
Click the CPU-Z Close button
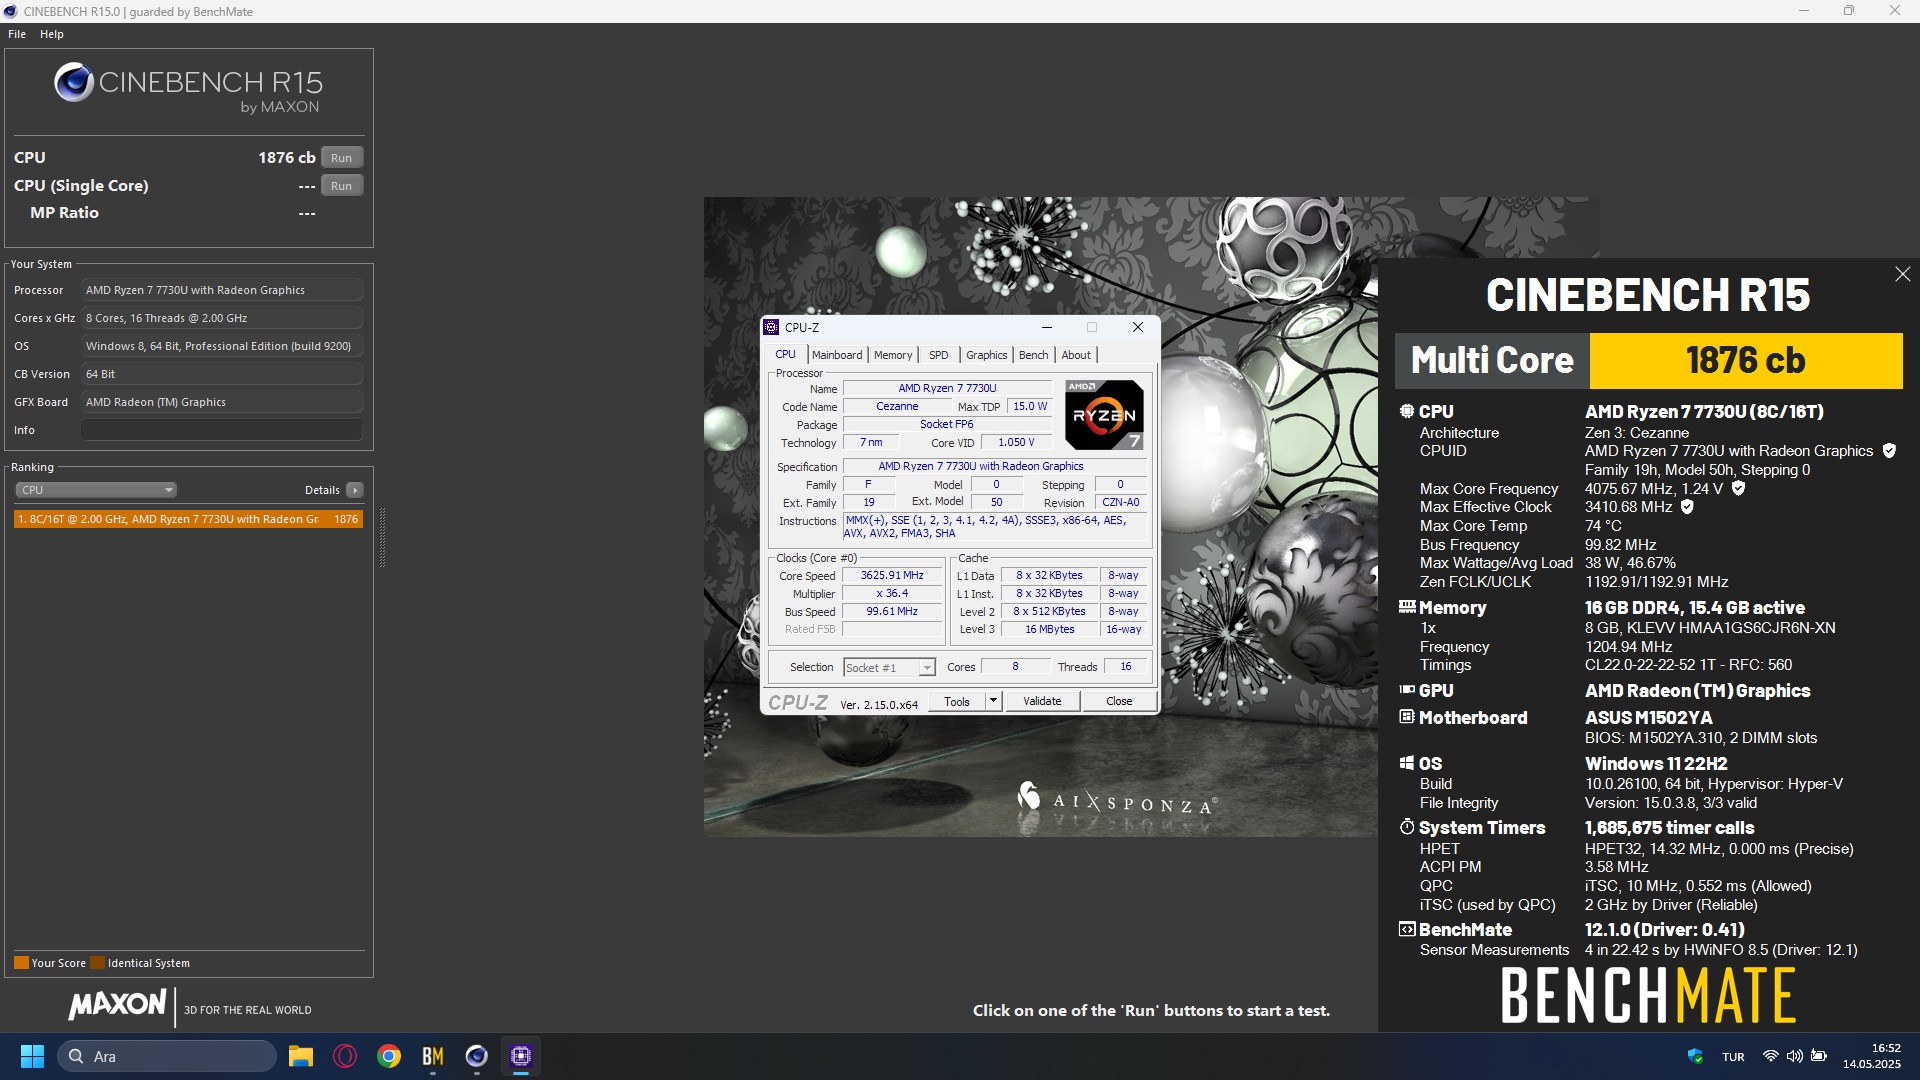tap(1119, 702)
